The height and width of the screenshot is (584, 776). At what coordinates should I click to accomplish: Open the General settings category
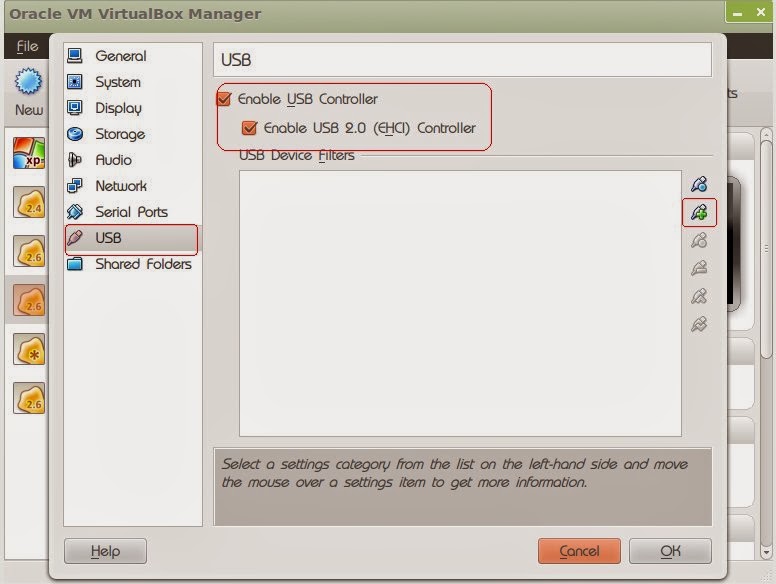coord(133,56)
